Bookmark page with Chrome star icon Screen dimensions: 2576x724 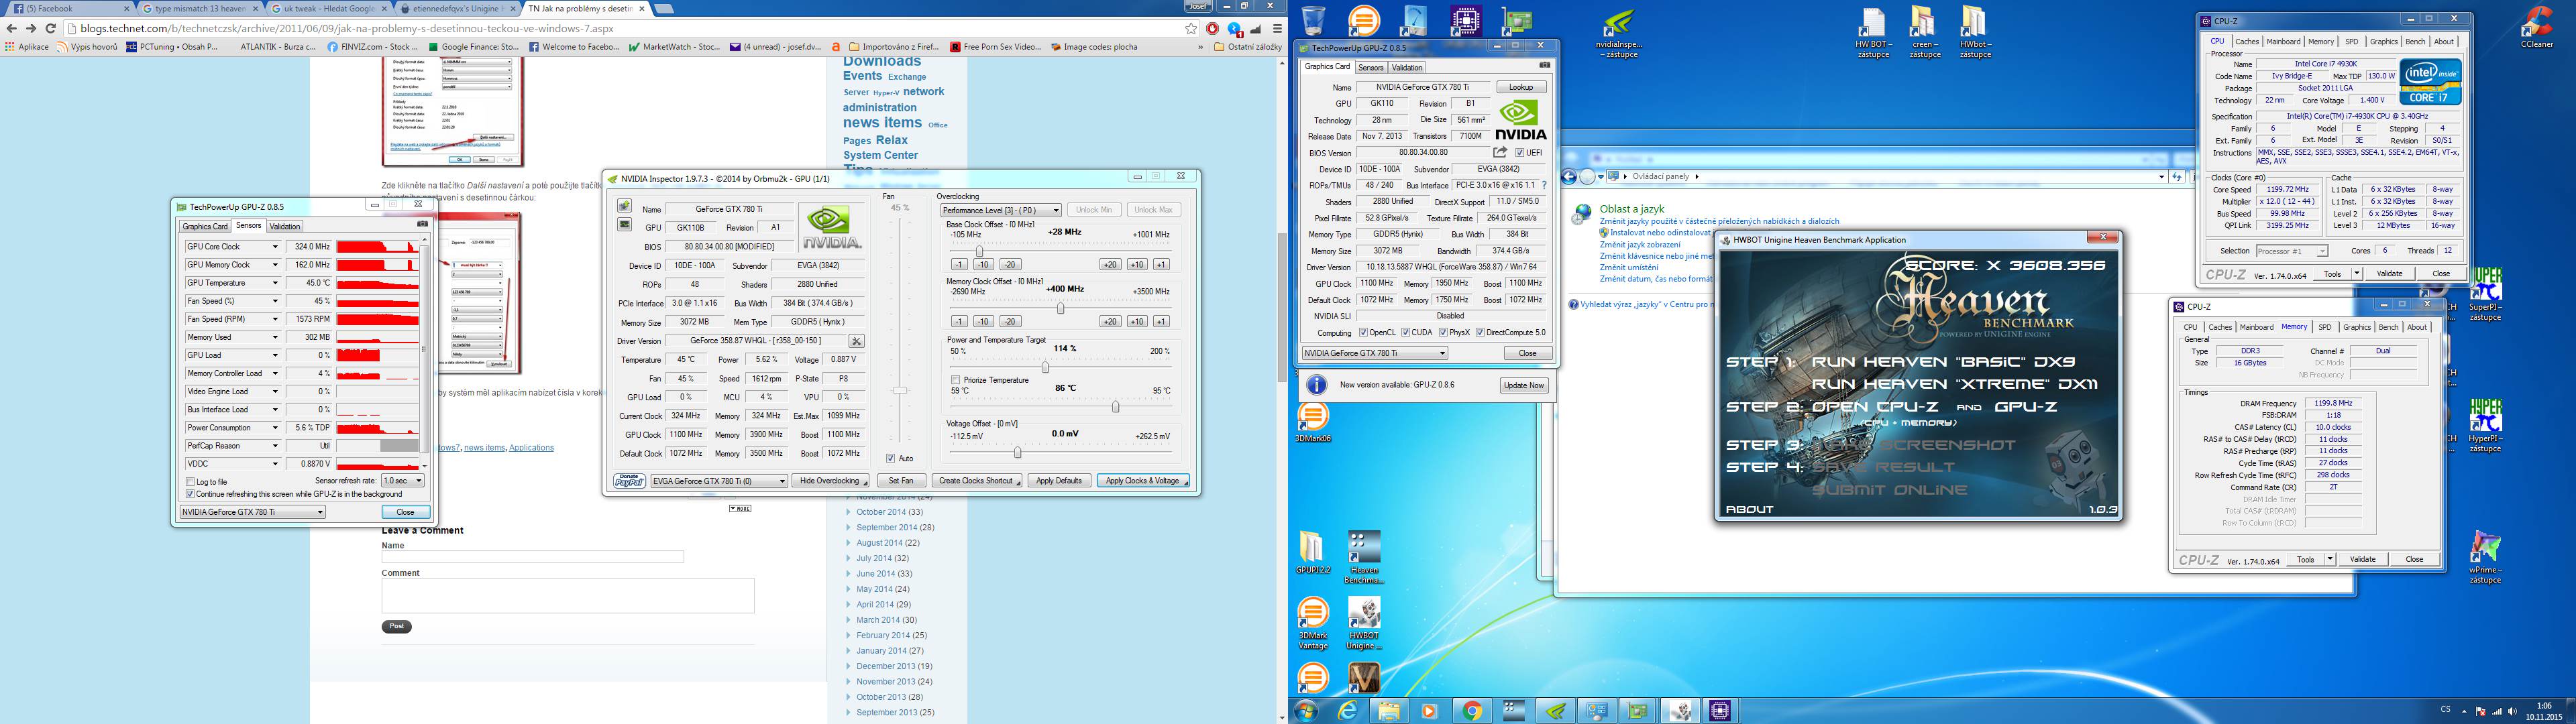(1191, 29)
